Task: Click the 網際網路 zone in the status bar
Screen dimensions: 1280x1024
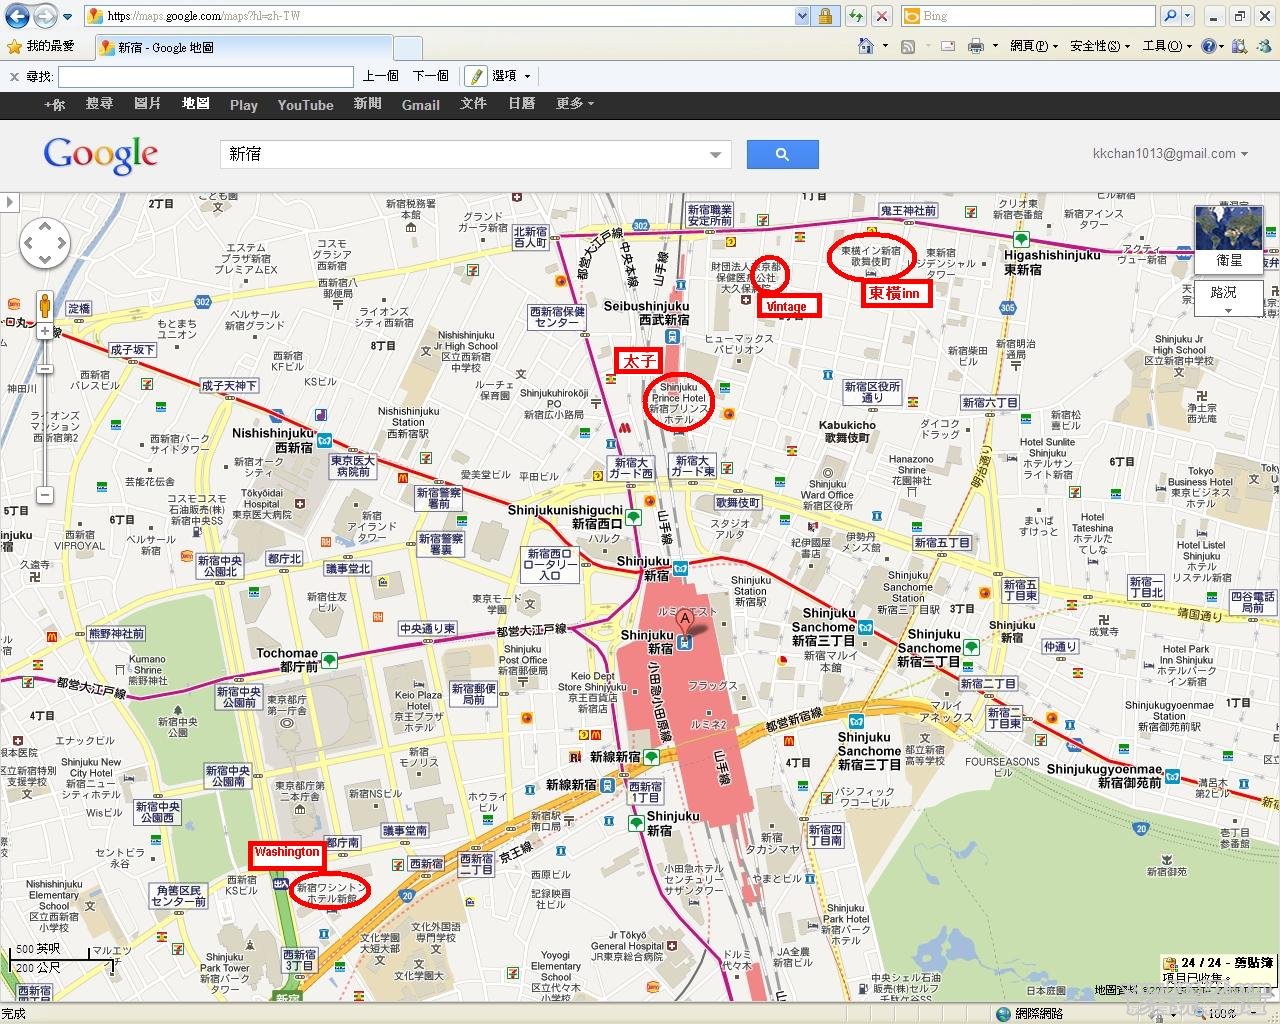Action: [1029, 1014]
